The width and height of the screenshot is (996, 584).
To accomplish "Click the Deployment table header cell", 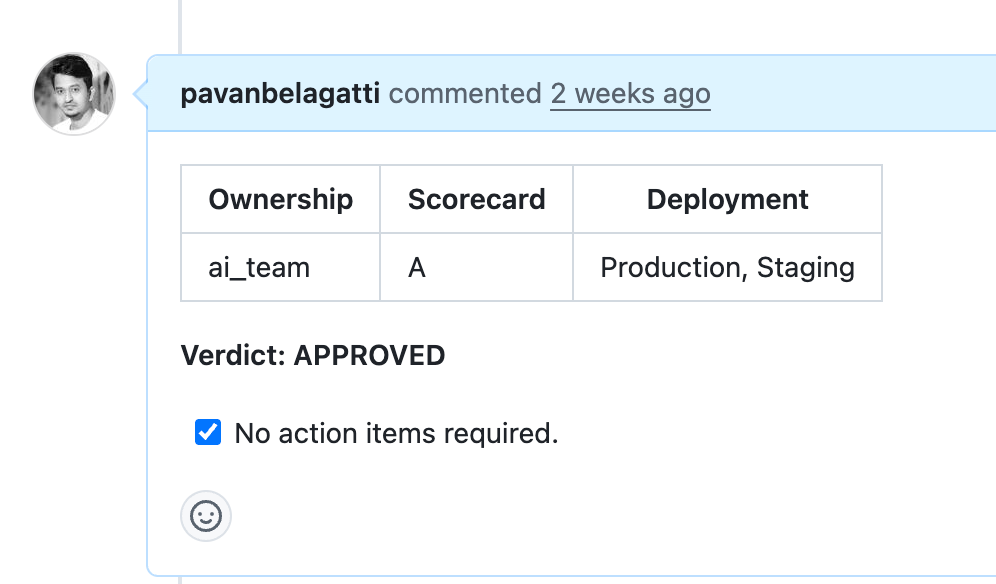I will 727,199.
